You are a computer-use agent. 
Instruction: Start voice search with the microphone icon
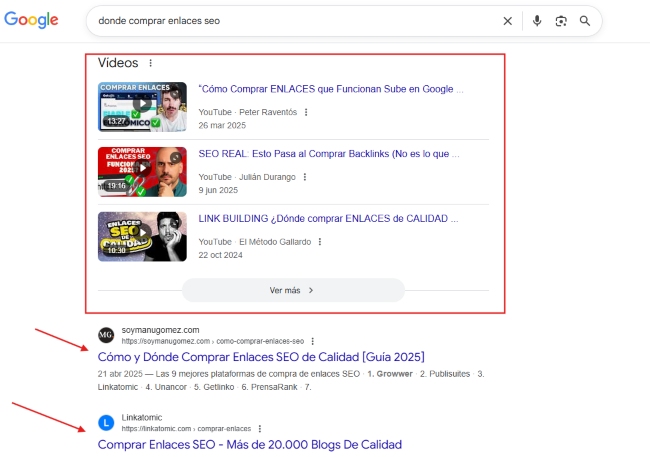[x=537, y=21]
